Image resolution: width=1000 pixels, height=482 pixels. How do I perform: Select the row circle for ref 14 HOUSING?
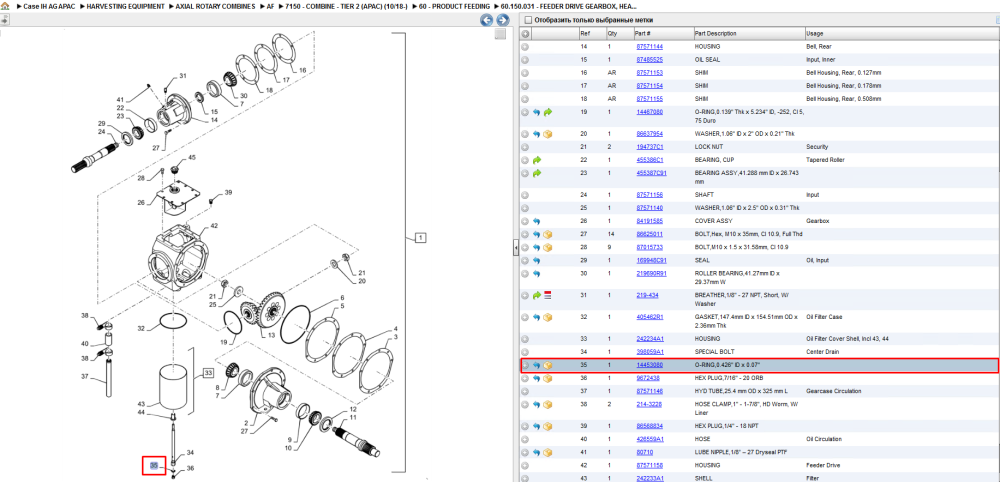526,47
